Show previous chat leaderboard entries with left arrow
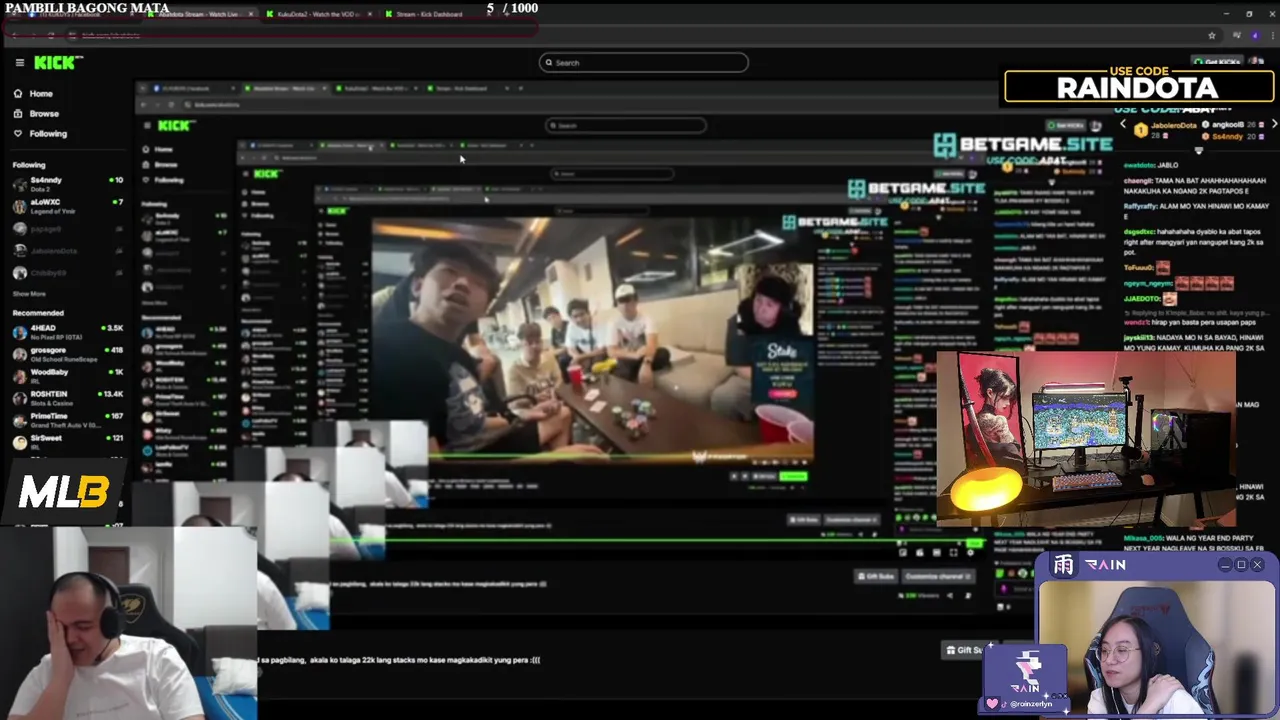1280x720 pixels. (1122, 125)
